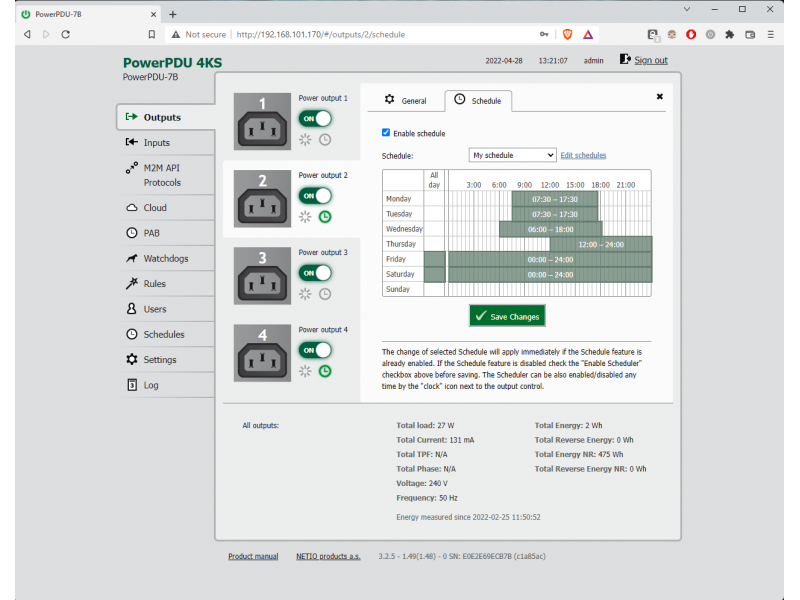The height and width of the screenshot is (600, 800).
Task: Toggle Power output 2 ON switch
Action: click(315, 195)
